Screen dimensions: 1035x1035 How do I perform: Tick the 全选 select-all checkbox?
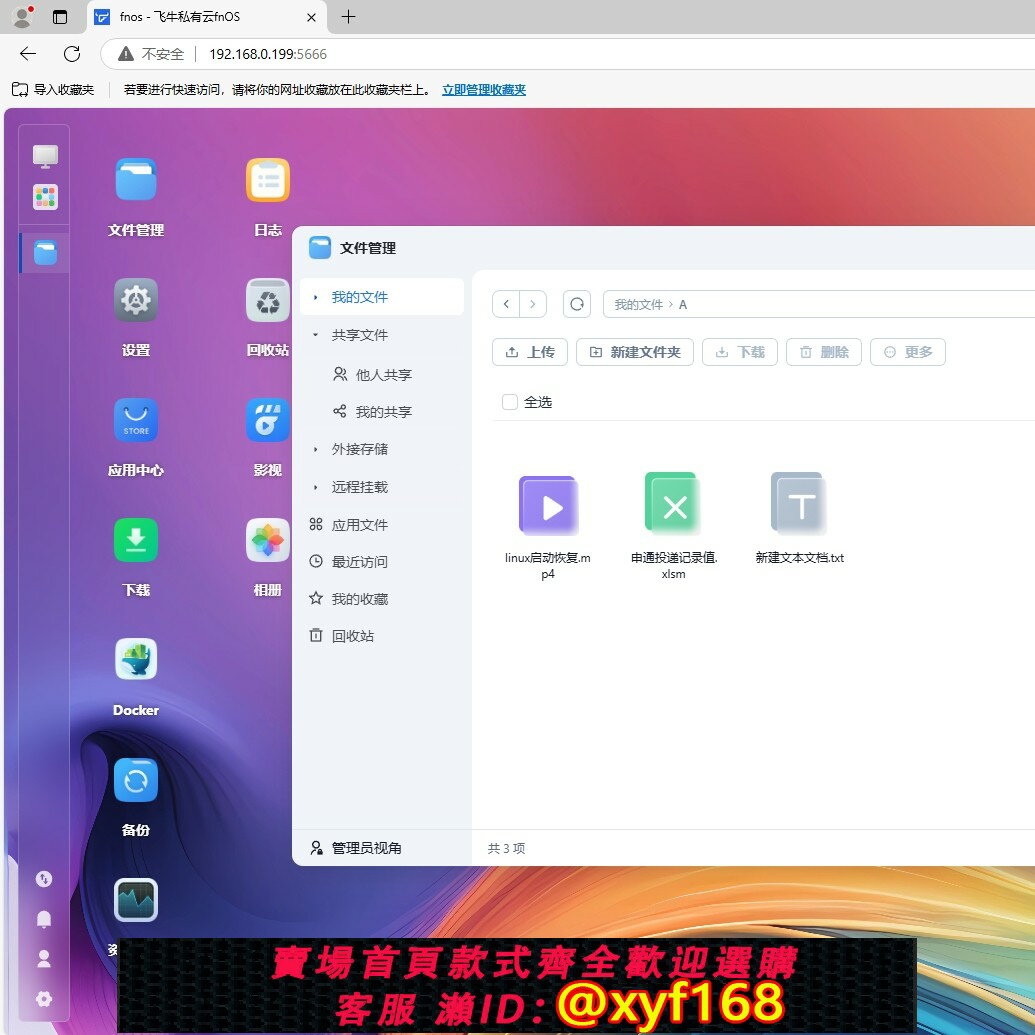[510, 402]
